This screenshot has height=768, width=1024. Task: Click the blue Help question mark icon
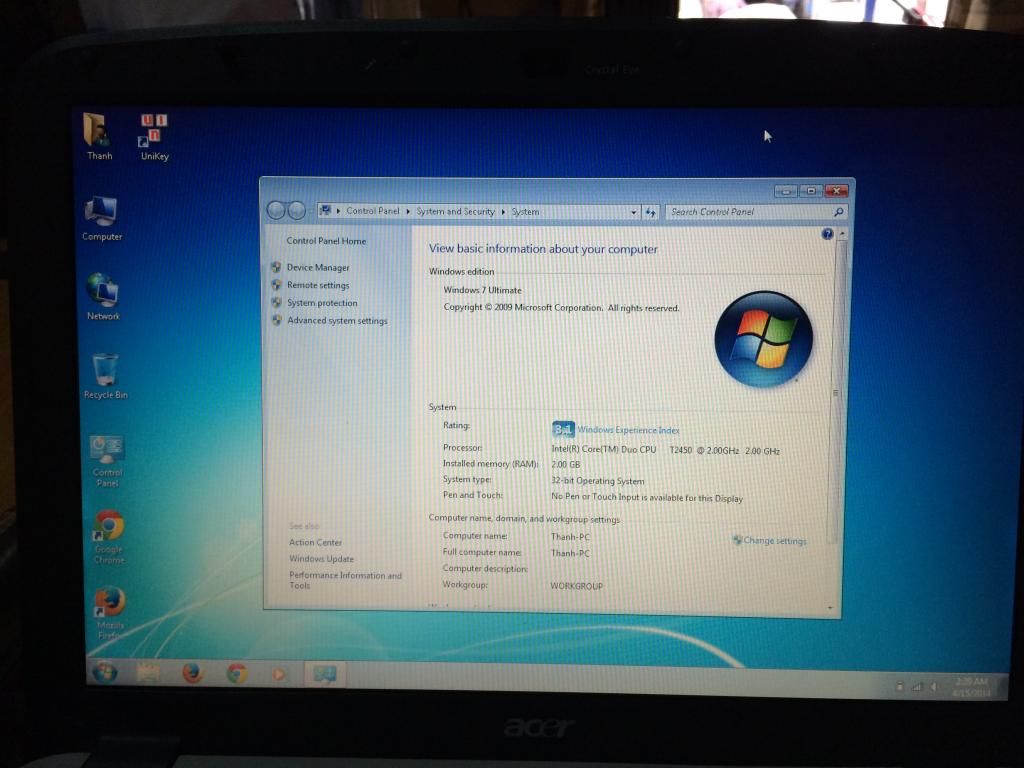[827, 234]
